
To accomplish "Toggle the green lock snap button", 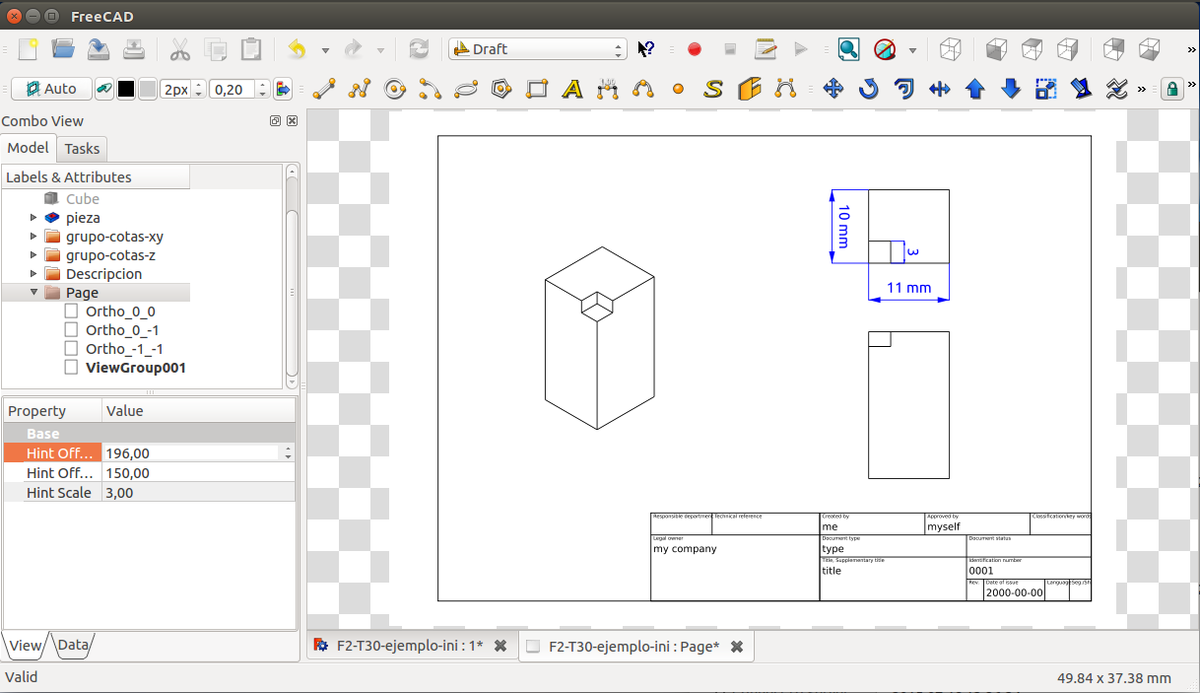I will (1171, 89).
